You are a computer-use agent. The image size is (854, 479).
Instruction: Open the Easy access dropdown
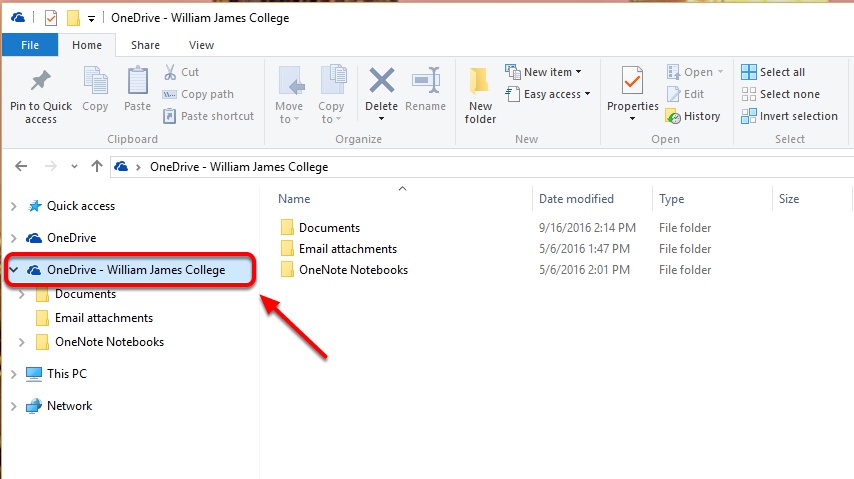click(x=587, y=94)
